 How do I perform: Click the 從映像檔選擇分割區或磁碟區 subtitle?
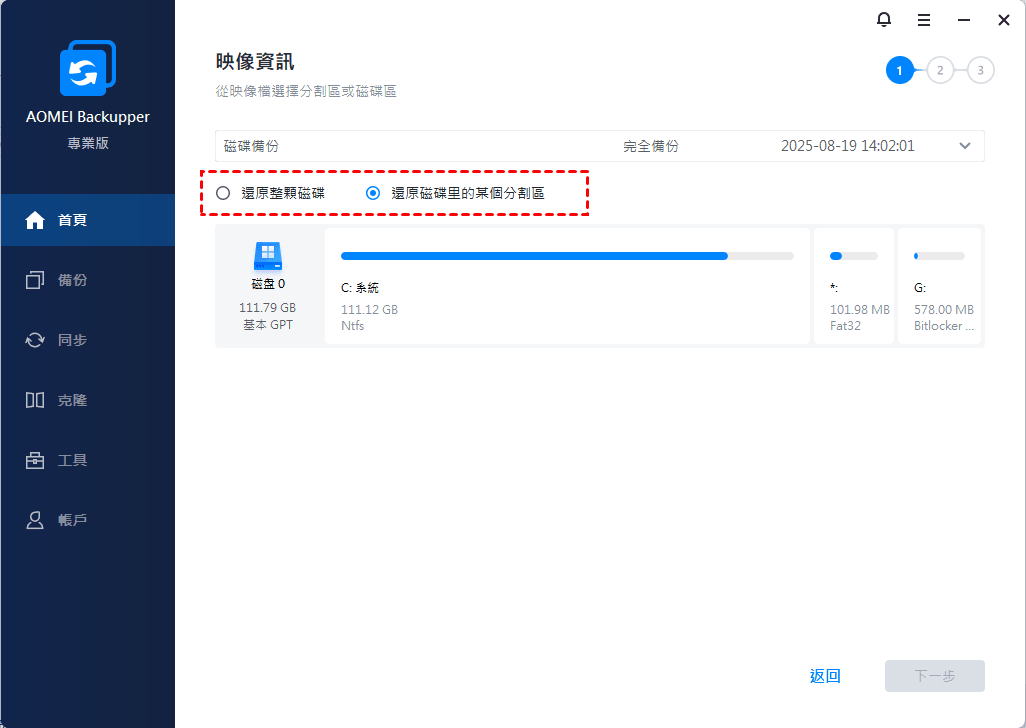pyautogui.click(x=306, y=91)
